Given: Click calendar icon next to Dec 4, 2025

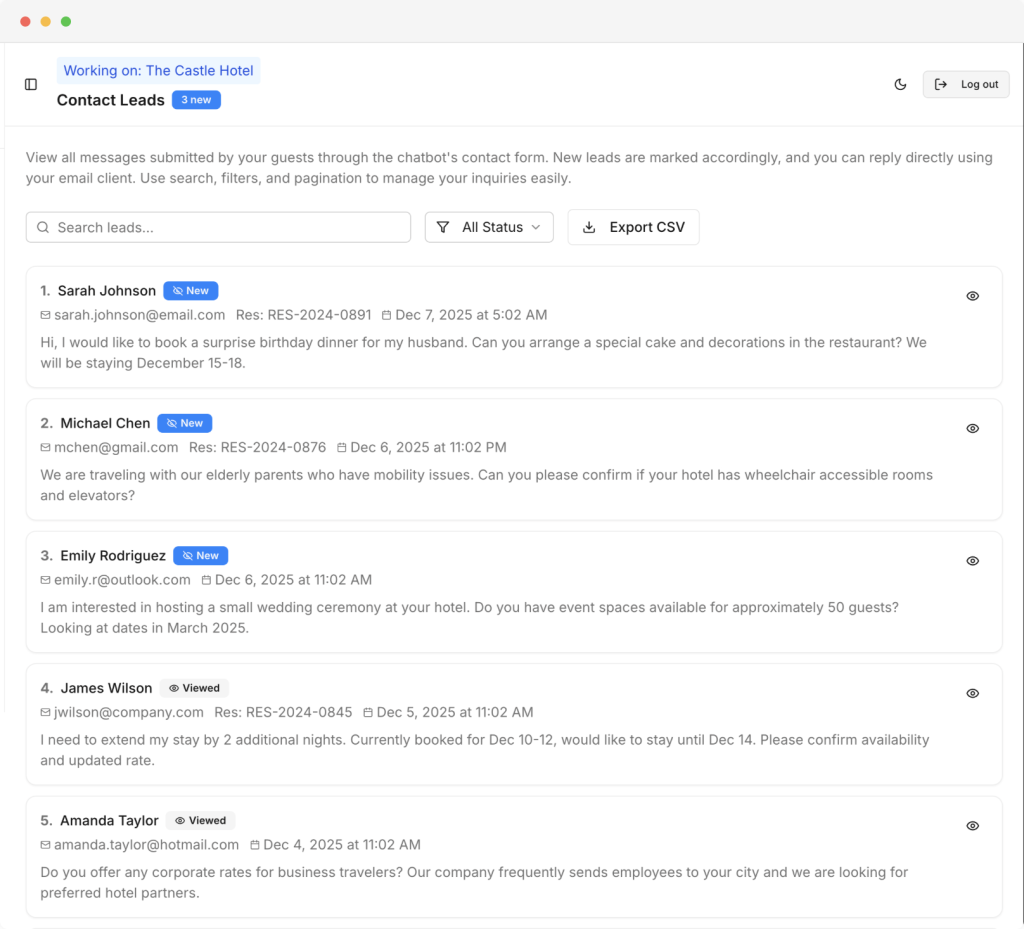Looking at the screenshot, I should pyautogui.click(x=255, y=845).
